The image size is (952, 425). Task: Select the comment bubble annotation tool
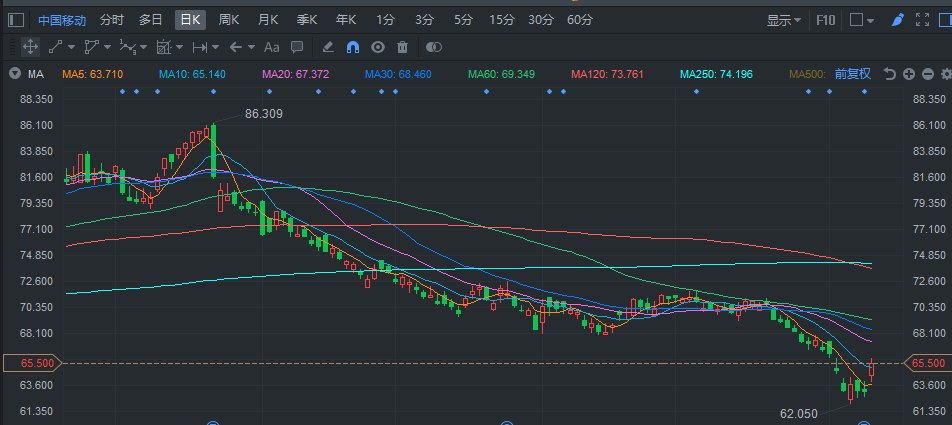[297, 47]
